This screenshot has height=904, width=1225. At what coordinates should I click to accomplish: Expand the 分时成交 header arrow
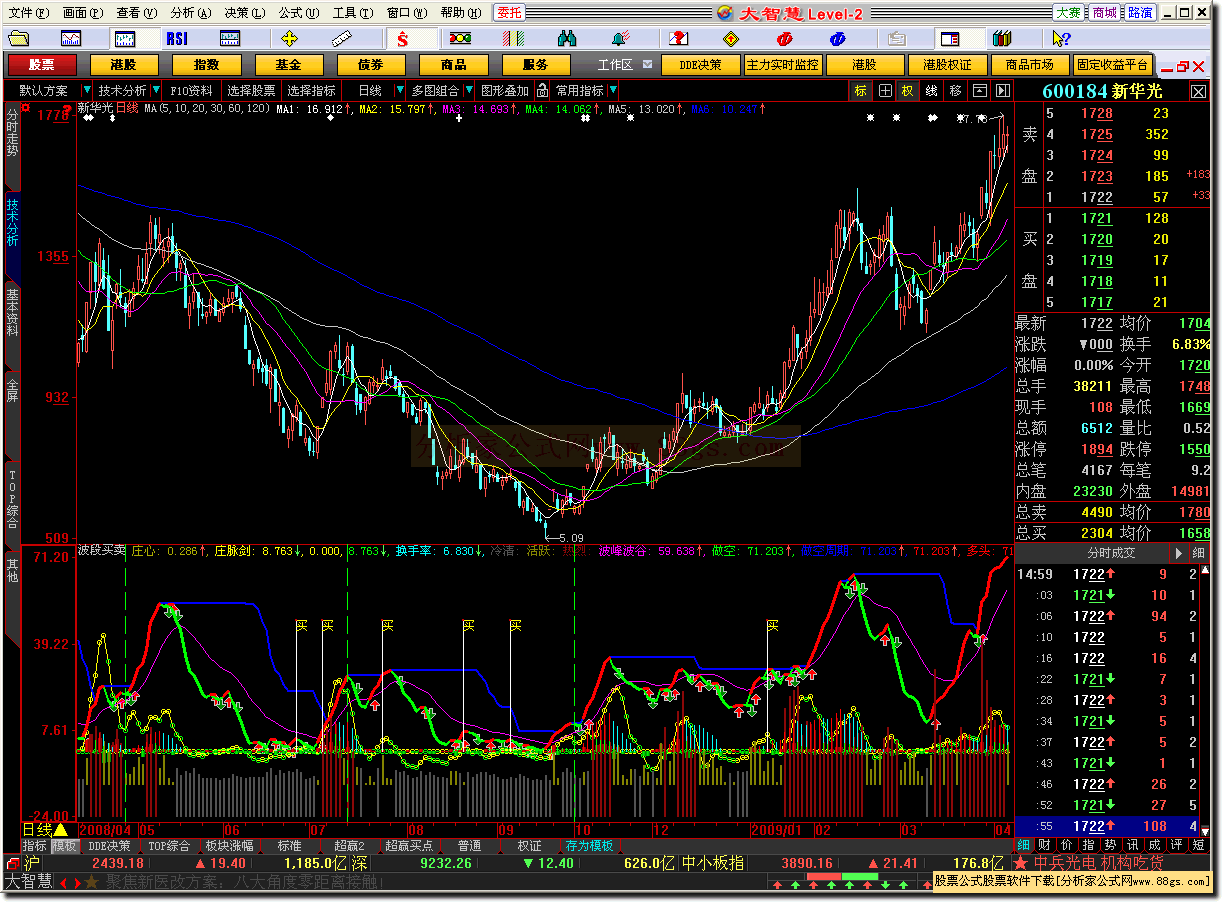coord(1177,553)
